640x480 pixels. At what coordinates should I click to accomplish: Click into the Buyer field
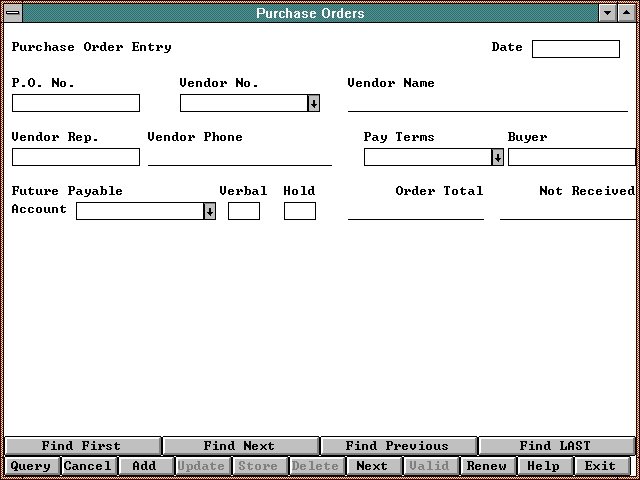[571, 157]
